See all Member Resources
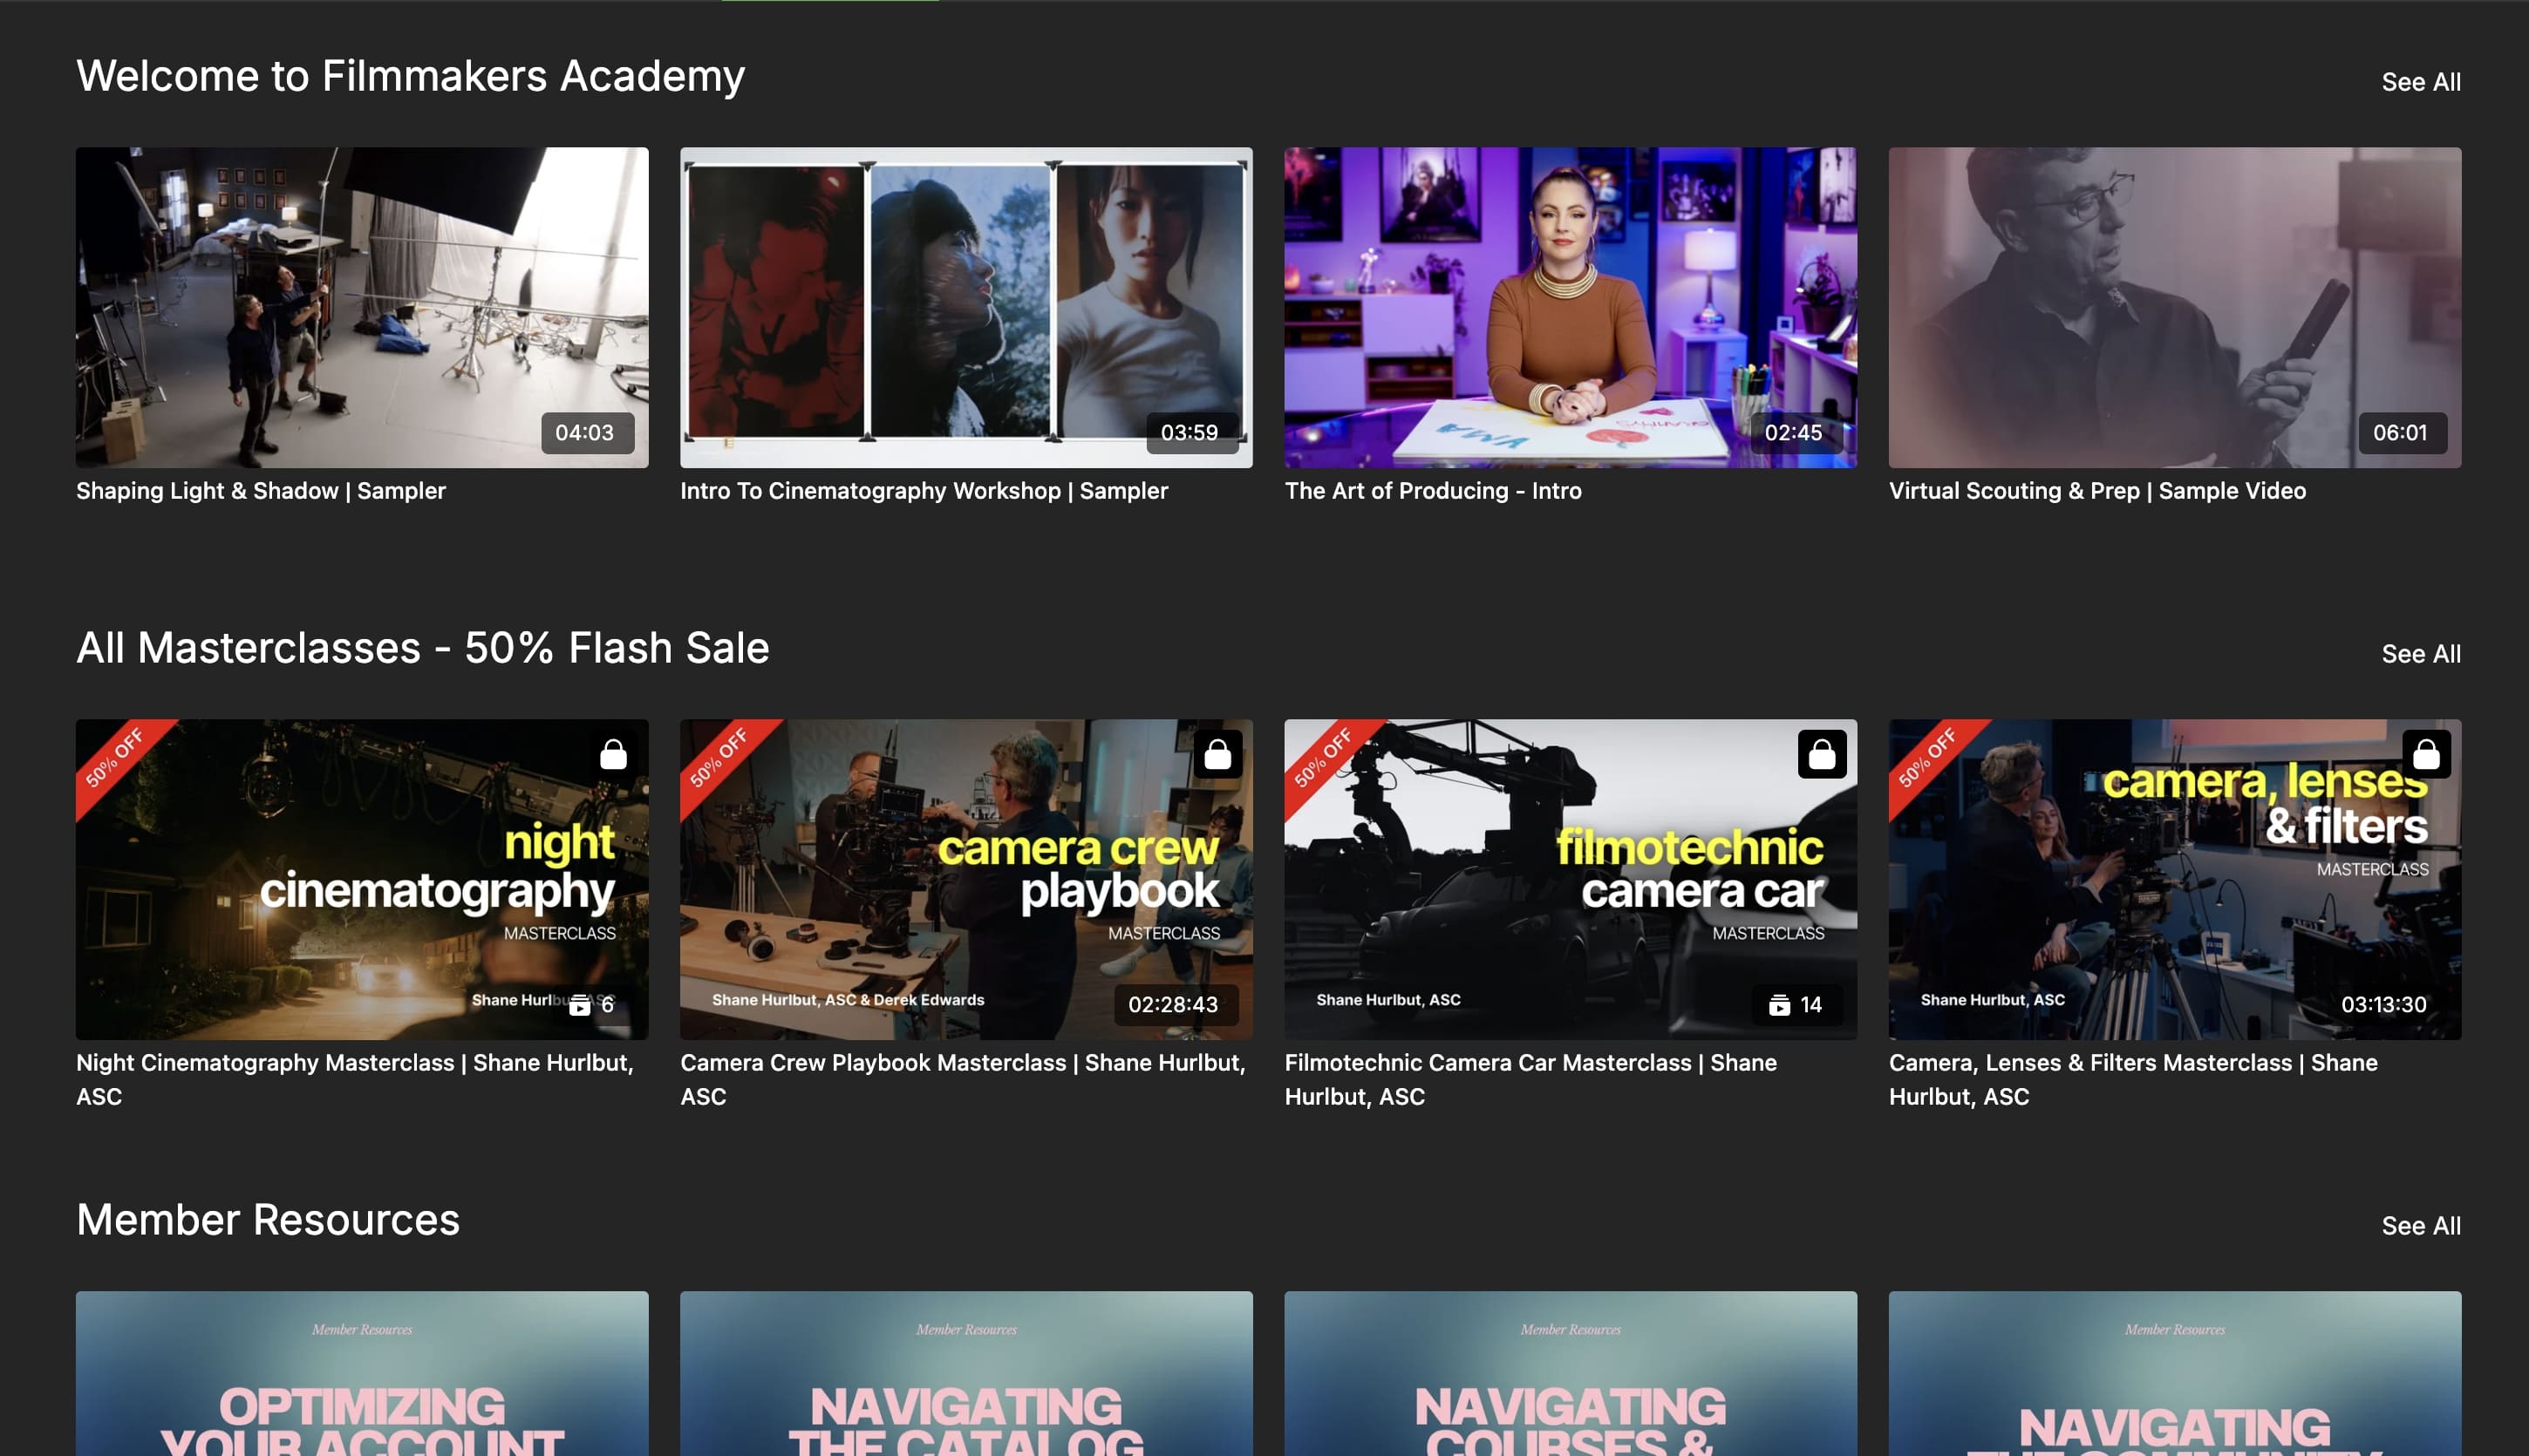 point(2420,1226)
